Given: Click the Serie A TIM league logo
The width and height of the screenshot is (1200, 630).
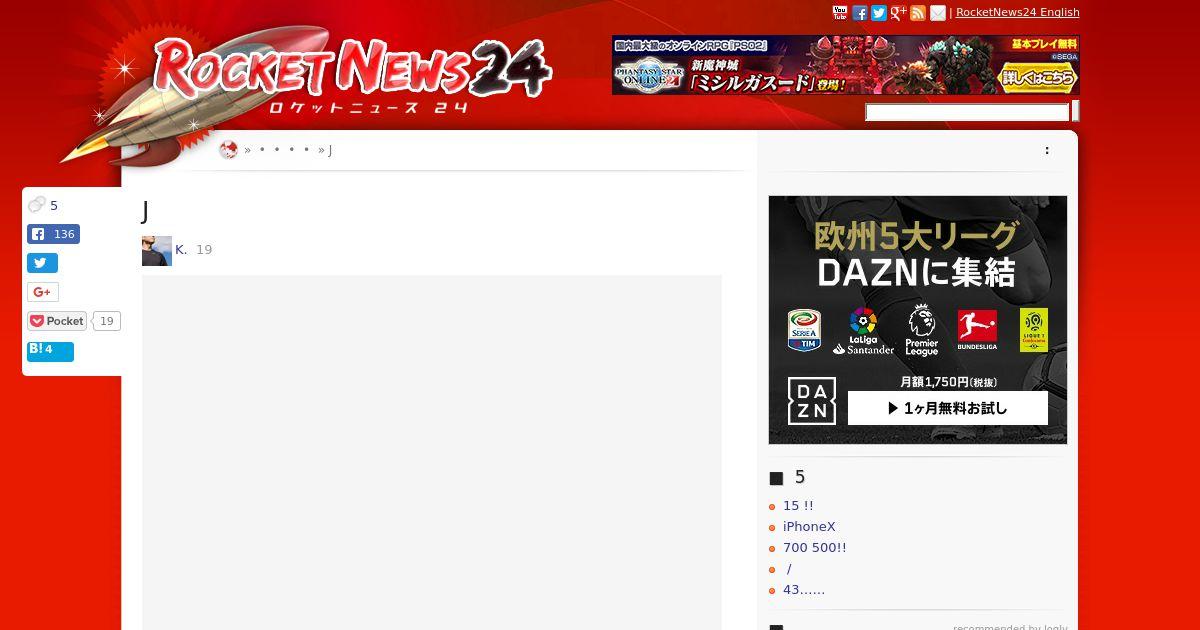Looking at the screenshot, I should 804,330.
